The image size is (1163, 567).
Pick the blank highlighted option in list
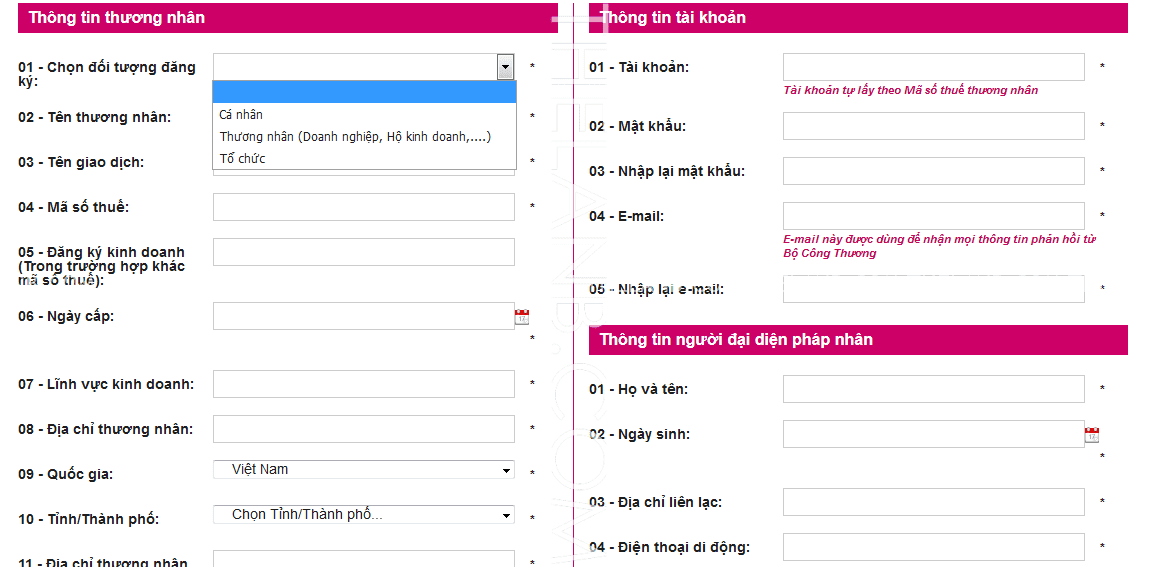coord(364,93)
